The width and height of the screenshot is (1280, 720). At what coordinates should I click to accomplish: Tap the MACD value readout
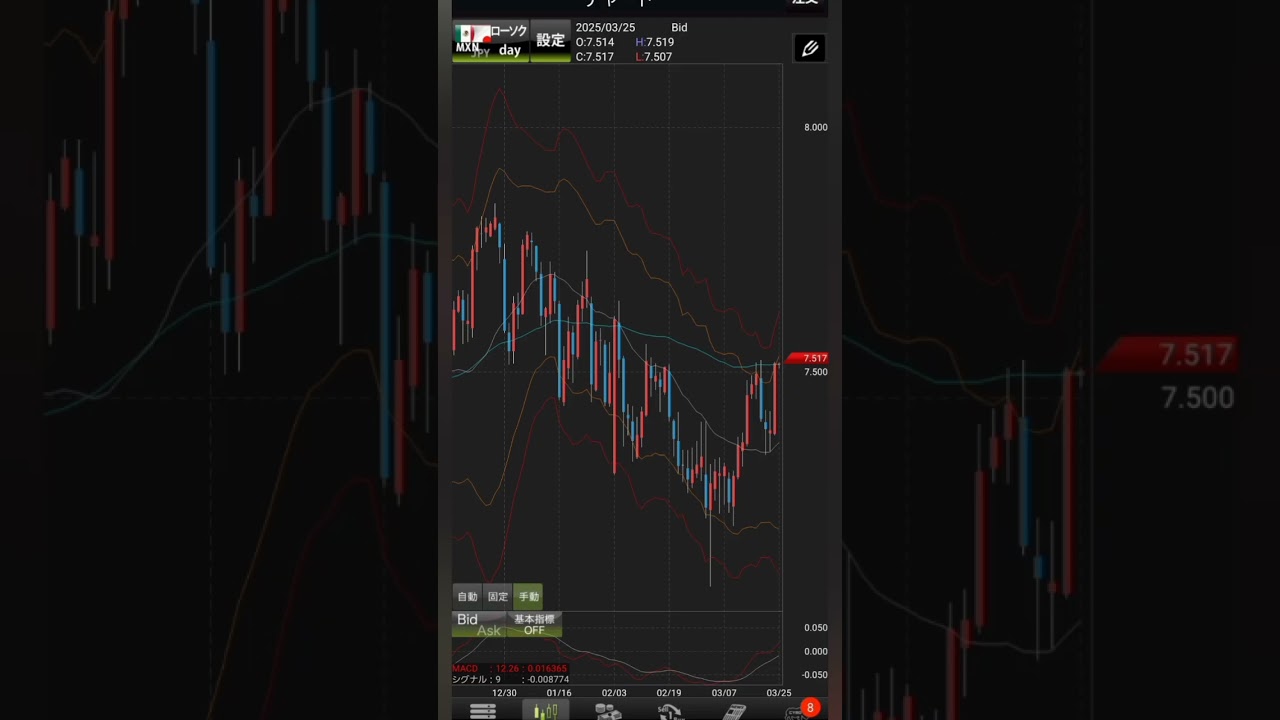coord(510,668)
